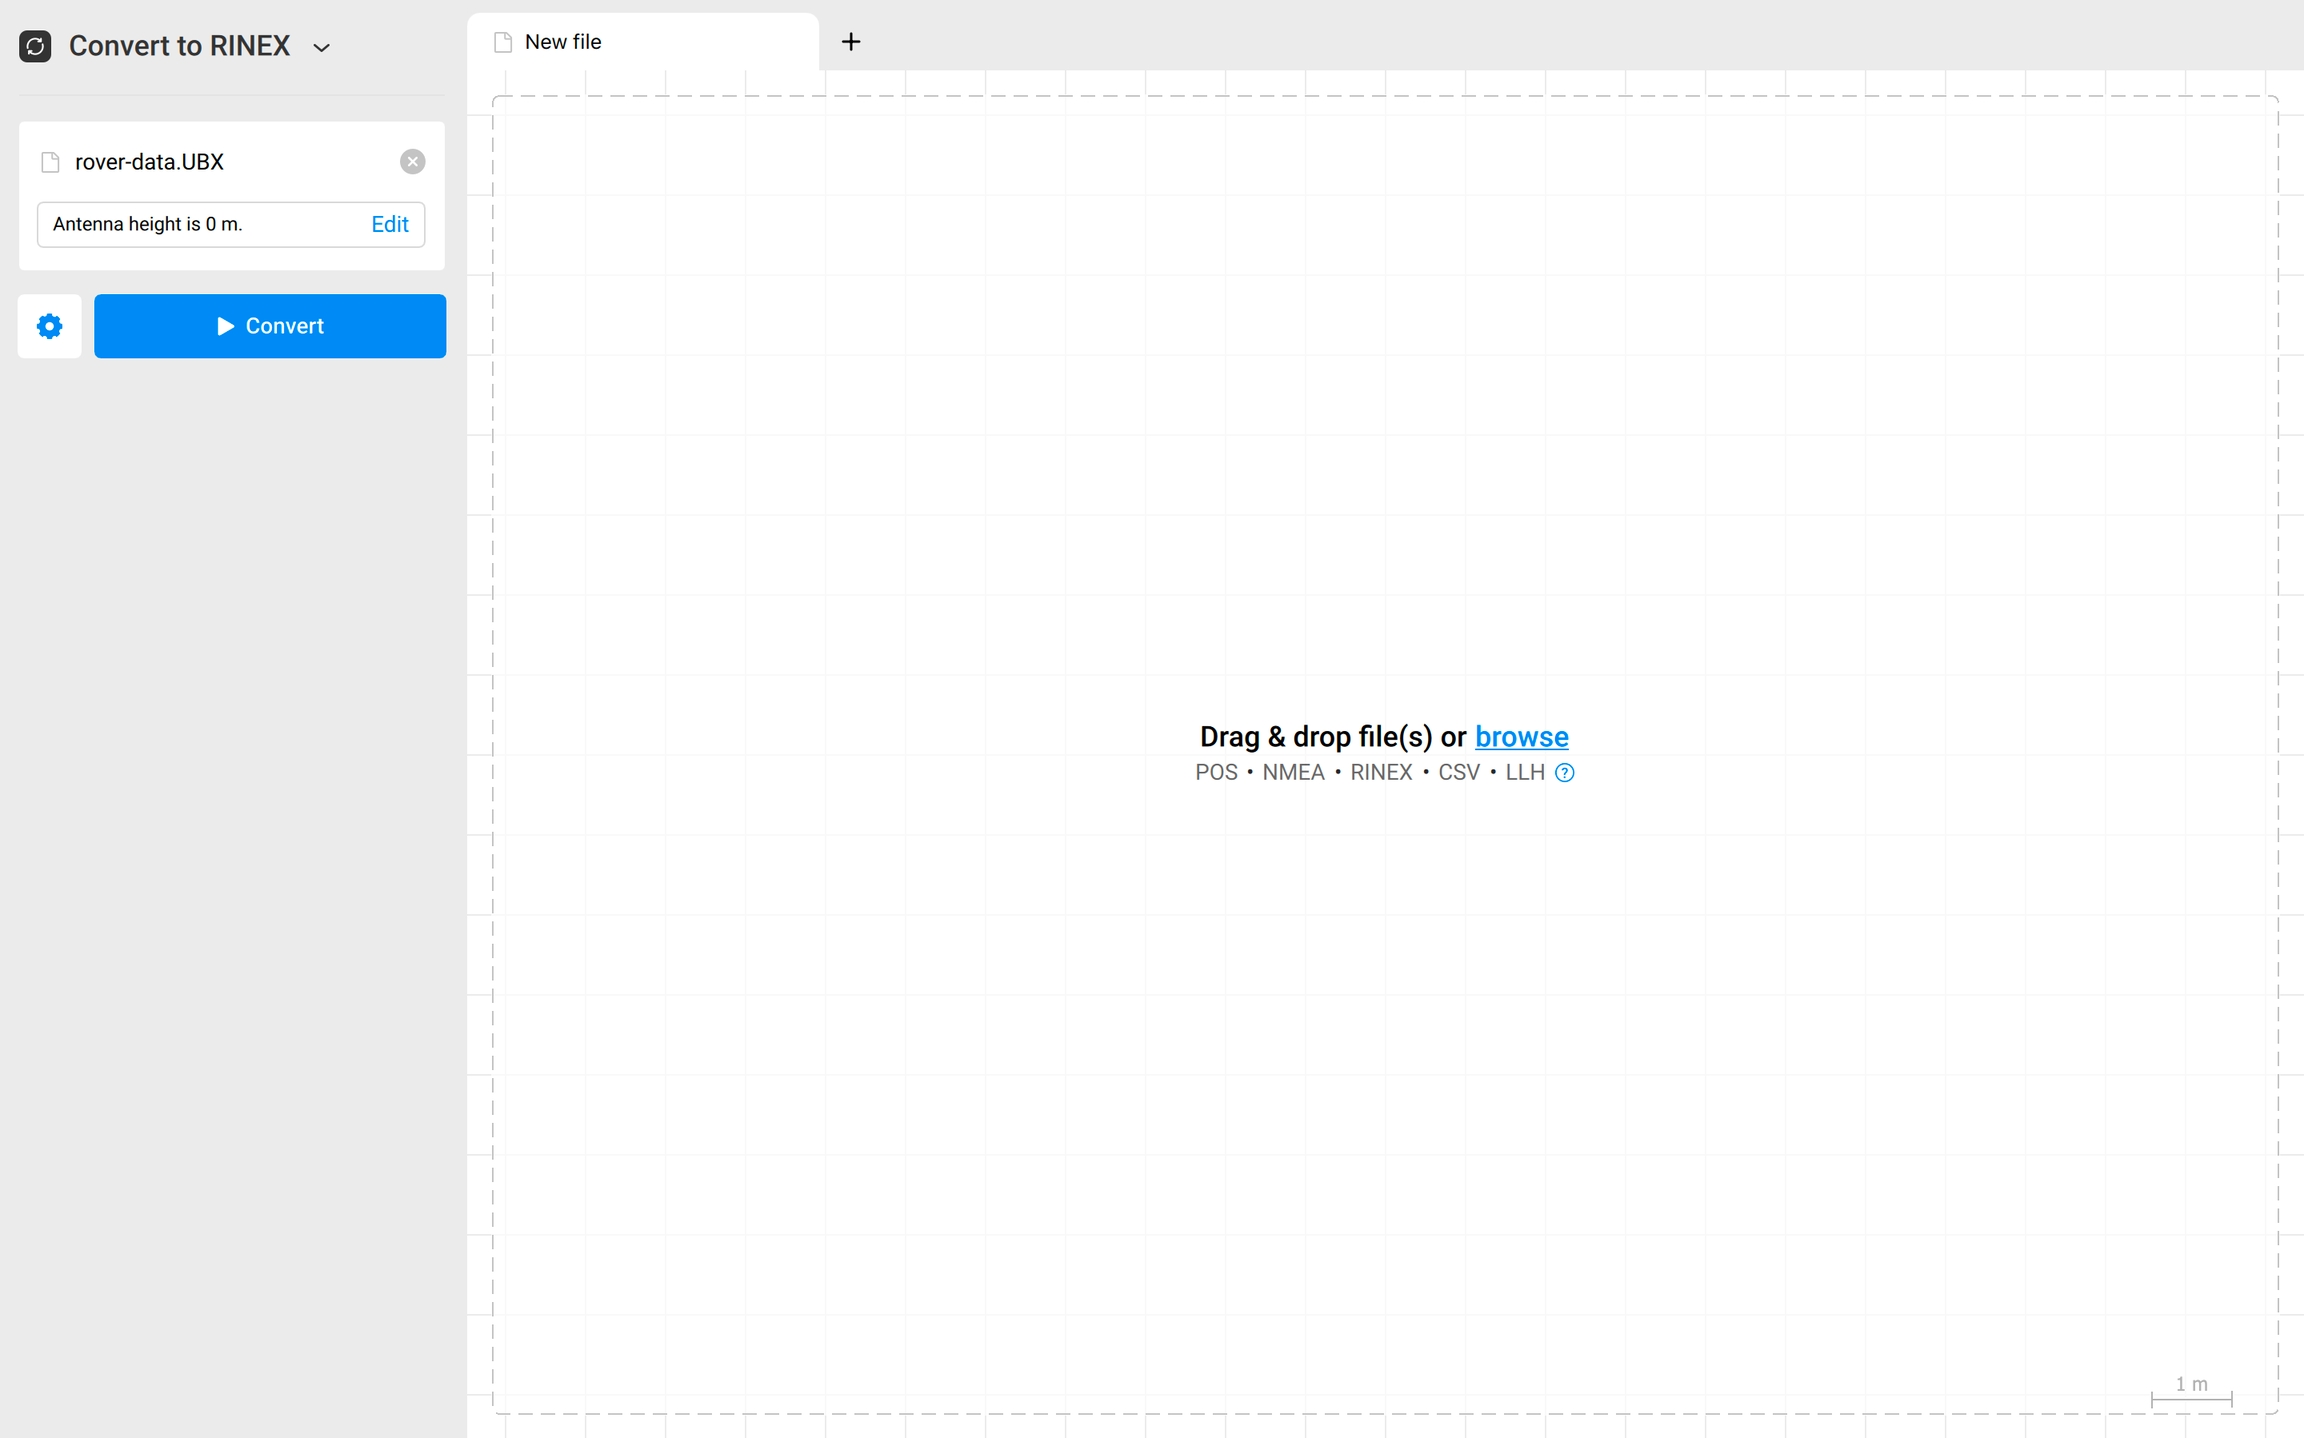Open conversion settings gear icon
Screen dimensions: 2304x1438
(49, 326)
